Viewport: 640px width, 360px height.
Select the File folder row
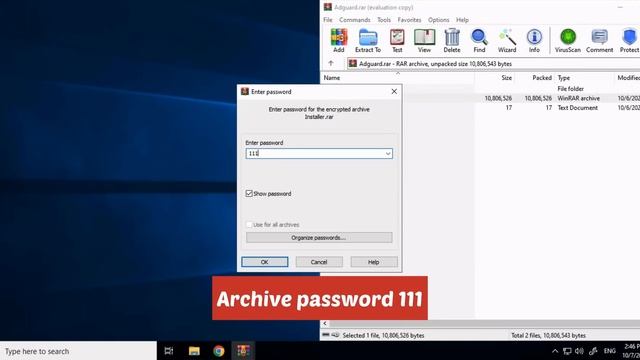[x=521, y=89]
